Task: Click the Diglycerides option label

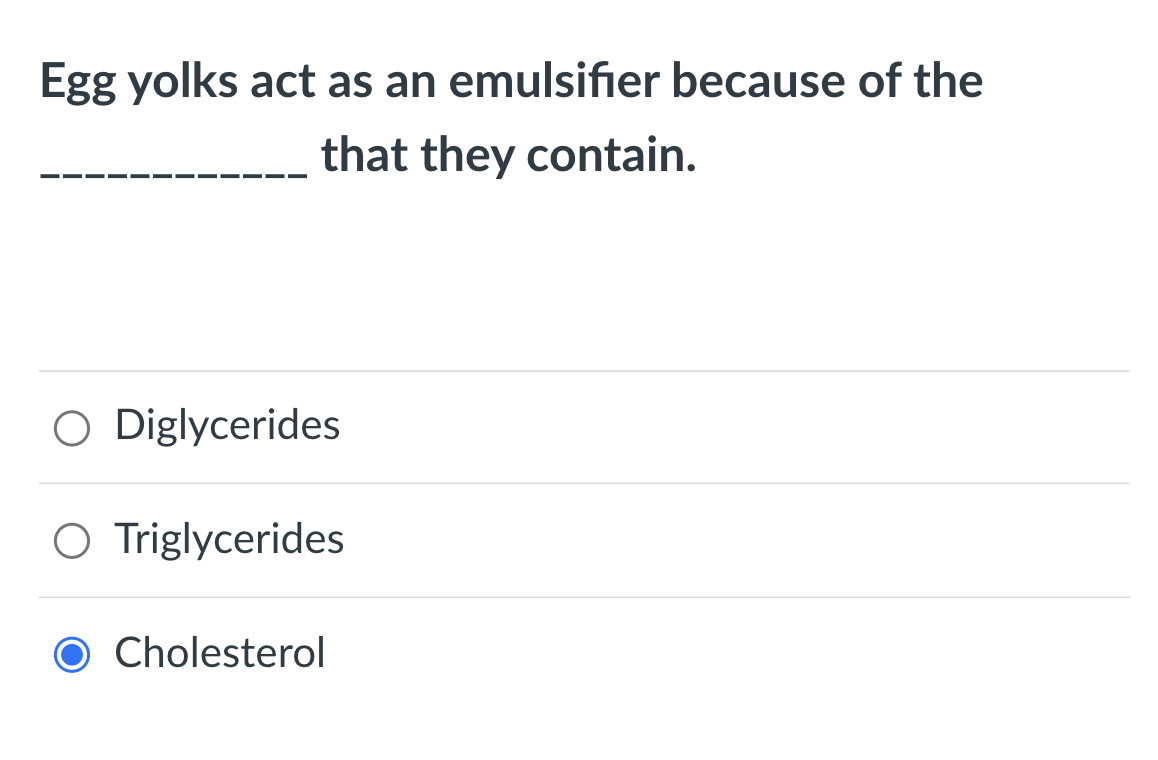Action: (x=227, y=426)
